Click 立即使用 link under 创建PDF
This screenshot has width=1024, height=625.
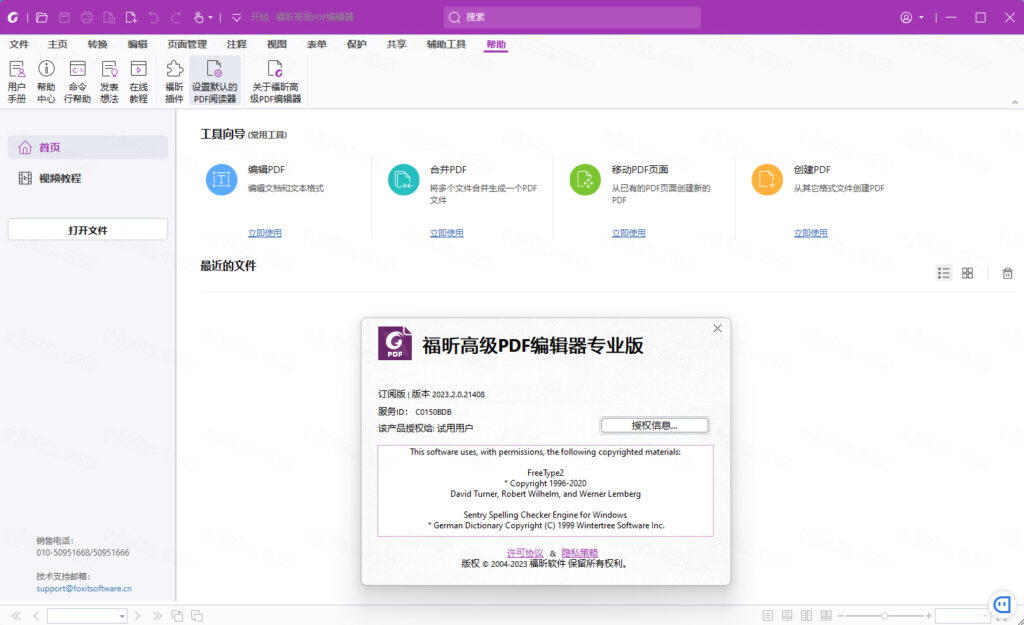[x=810, y=233]
